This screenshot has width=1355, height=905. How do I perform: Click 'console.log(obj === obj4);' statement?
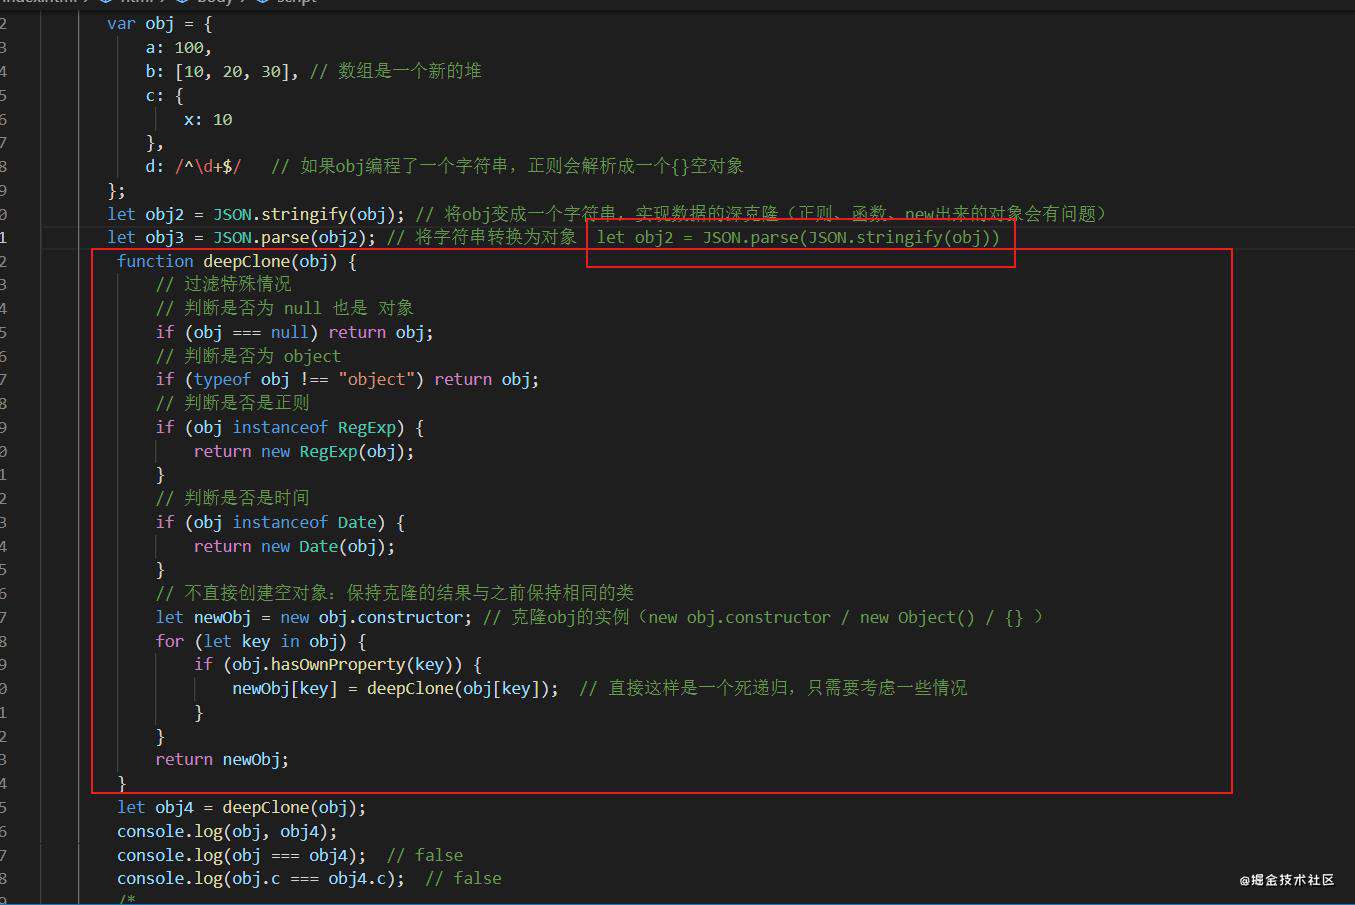click(x=241, y=855)
